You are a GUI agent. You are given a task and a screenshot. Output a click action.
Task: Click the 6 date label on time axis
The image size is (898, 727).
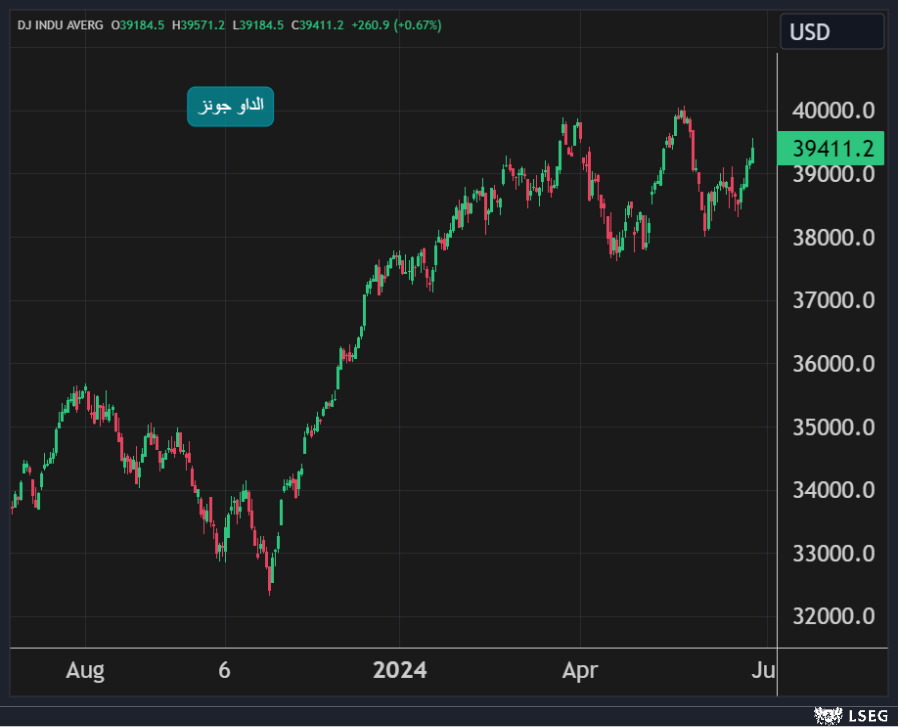click(224, 670)
